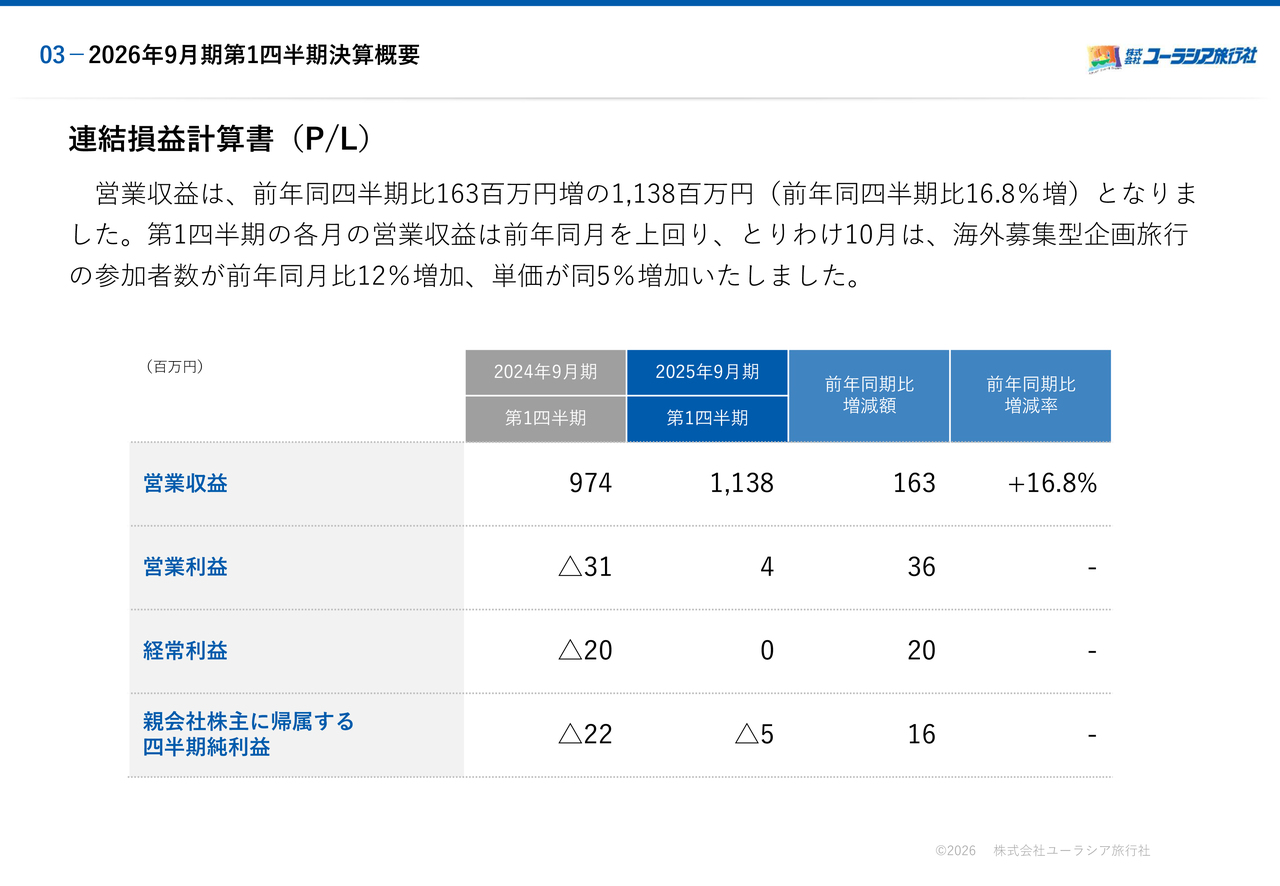This screenshot has width=1280, height=886.
Task: Click the （百万円） unit label
Action: tap(175, 367)
